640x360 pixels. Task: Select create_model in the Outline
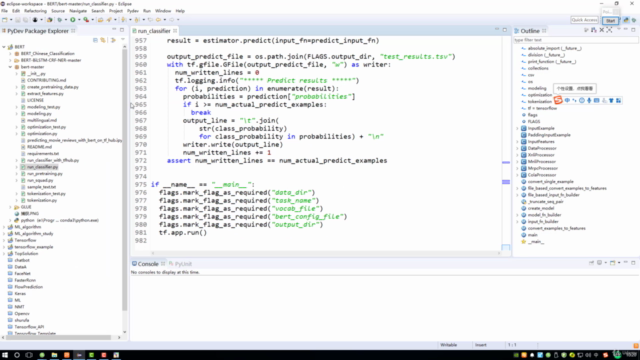540,208
